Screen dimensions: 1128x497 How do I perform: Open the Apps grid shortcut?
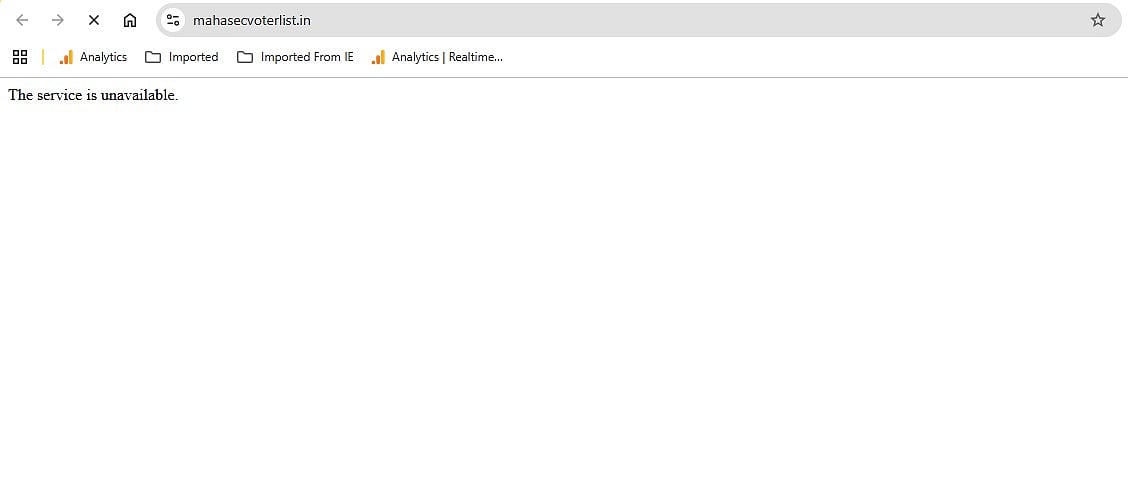pos(20,57)
